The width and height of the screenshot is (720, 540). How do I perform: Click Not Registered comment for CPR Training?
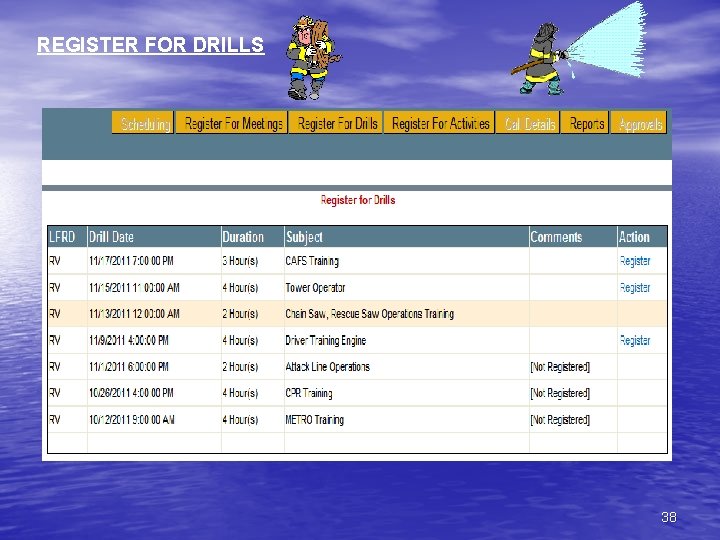[x=560, y=393]
